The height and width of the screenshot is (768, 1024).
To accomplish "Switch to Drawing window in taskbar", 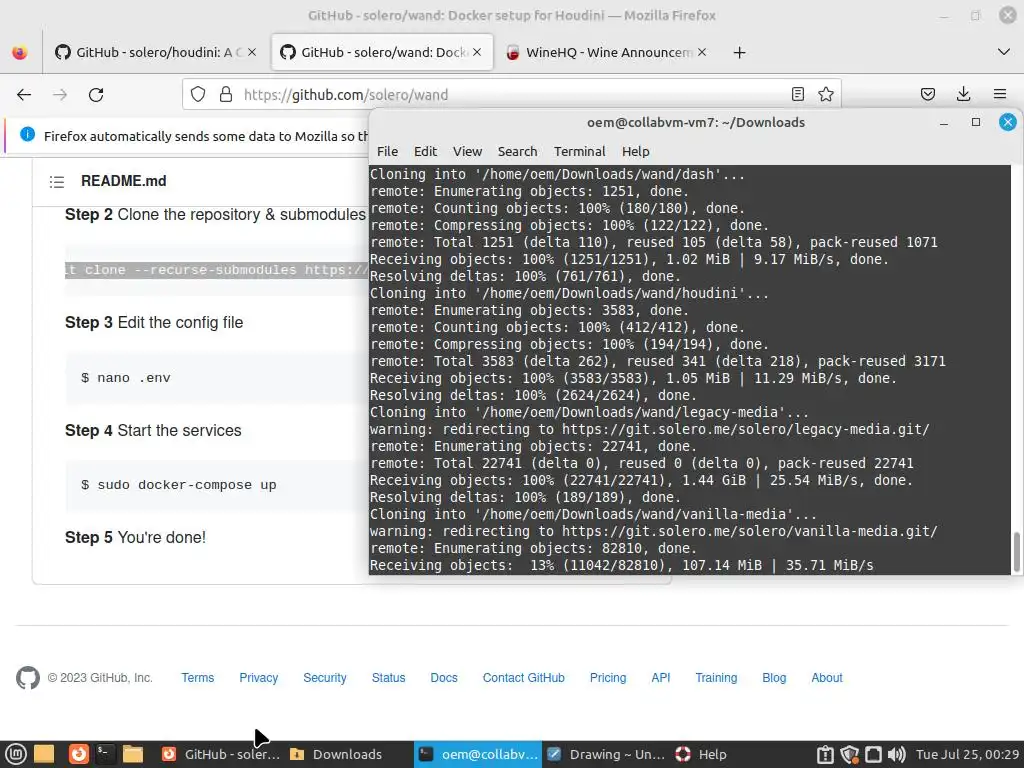I will (x=606, y=754).
